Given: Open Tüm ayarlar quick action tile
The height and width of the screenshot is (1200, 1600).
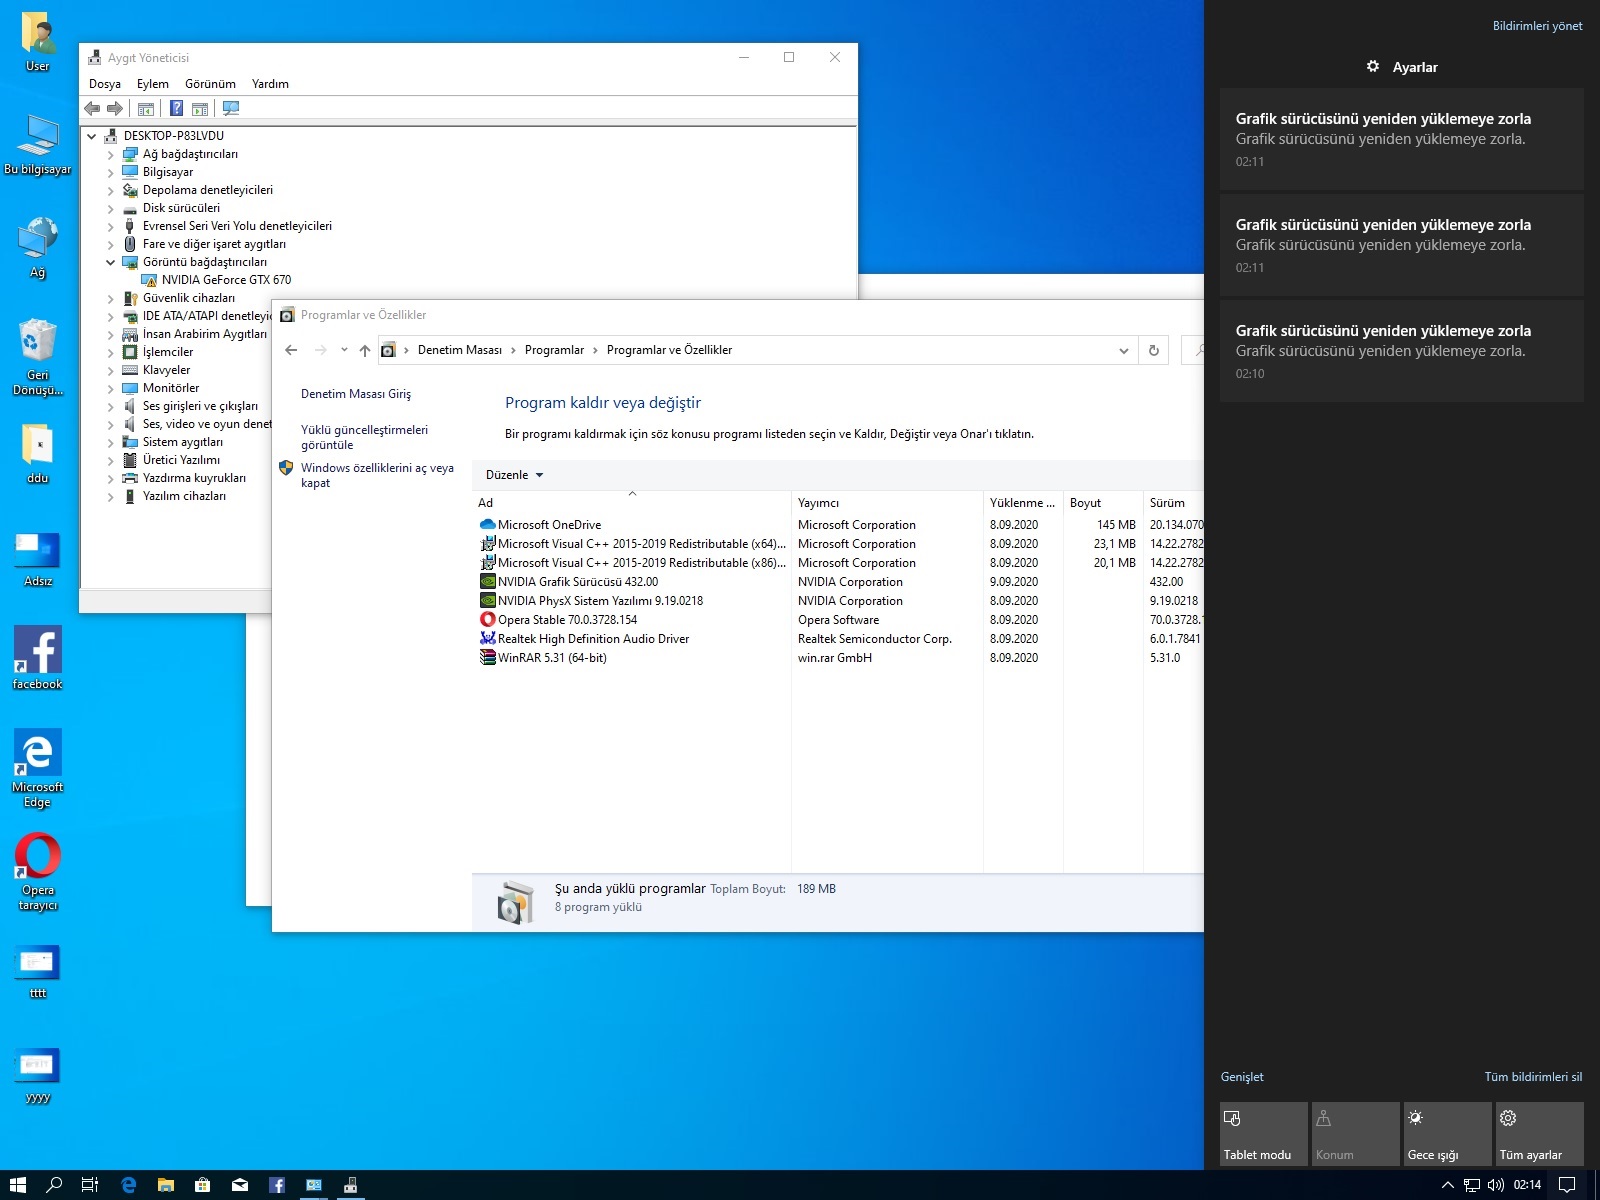Looking at the screenshot, I should coord(1540,1134).
